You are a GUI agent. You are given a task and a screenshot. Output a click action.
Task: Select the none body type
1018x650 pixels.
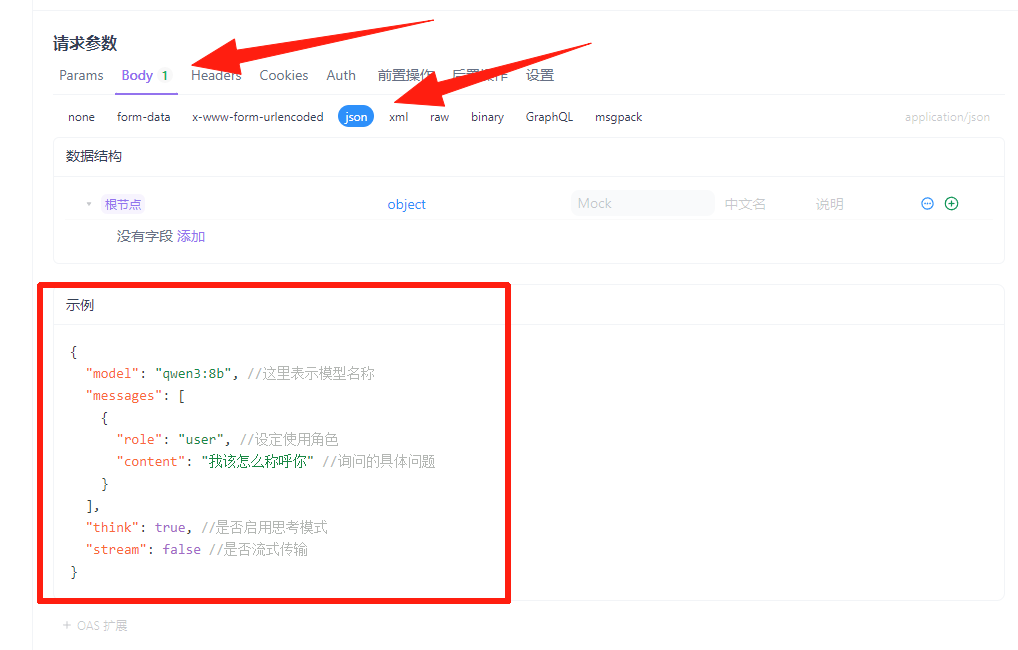pyautogui.click(x=81, y=117)
